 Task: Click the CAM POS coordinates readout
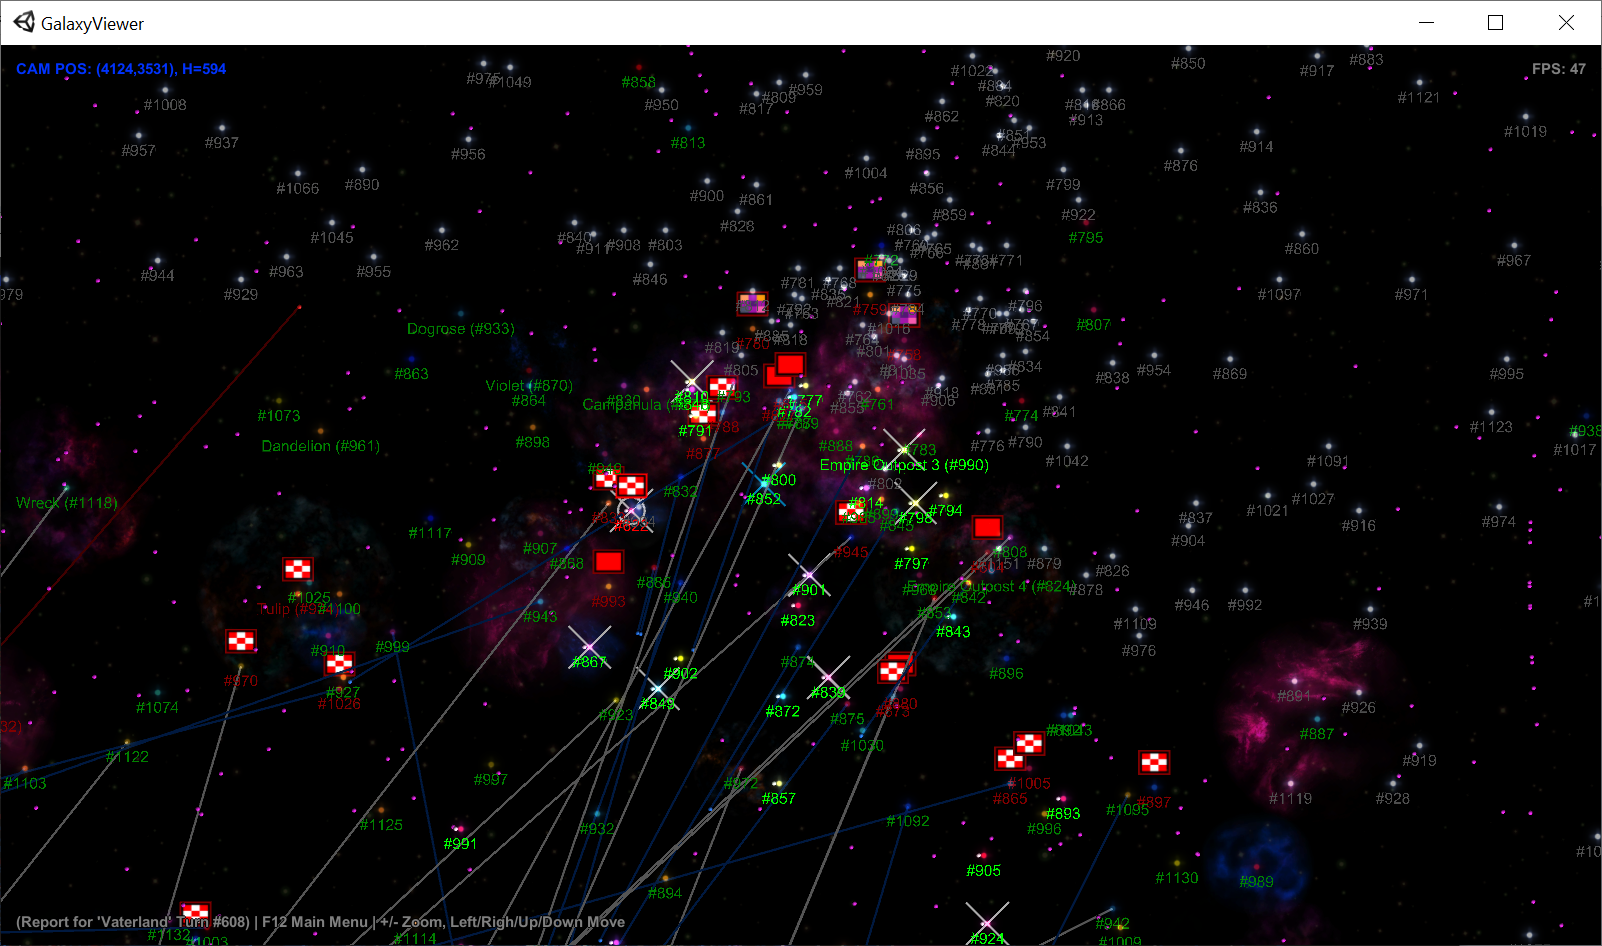pyautogui.click(x=121, y=69)
